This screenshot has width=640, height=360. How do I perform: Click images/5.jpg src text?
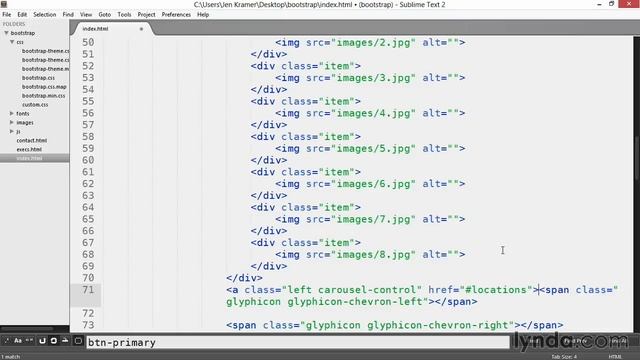[x=373, y=149]
